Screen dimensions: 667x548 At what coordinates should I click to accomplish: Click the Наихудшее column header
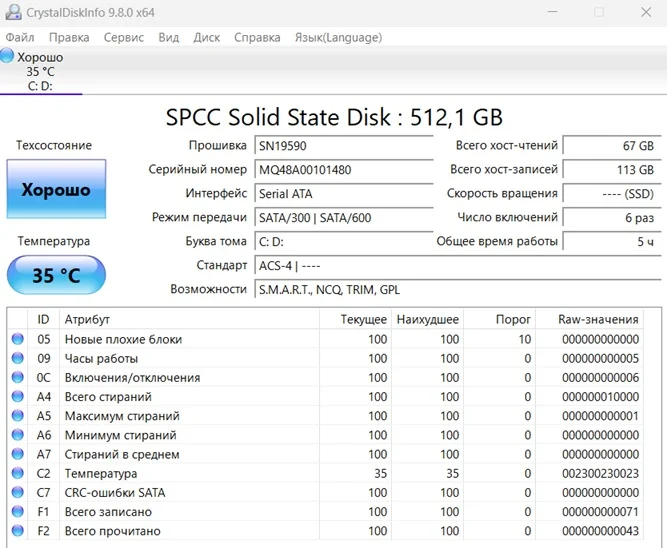(x=428, y=319)
